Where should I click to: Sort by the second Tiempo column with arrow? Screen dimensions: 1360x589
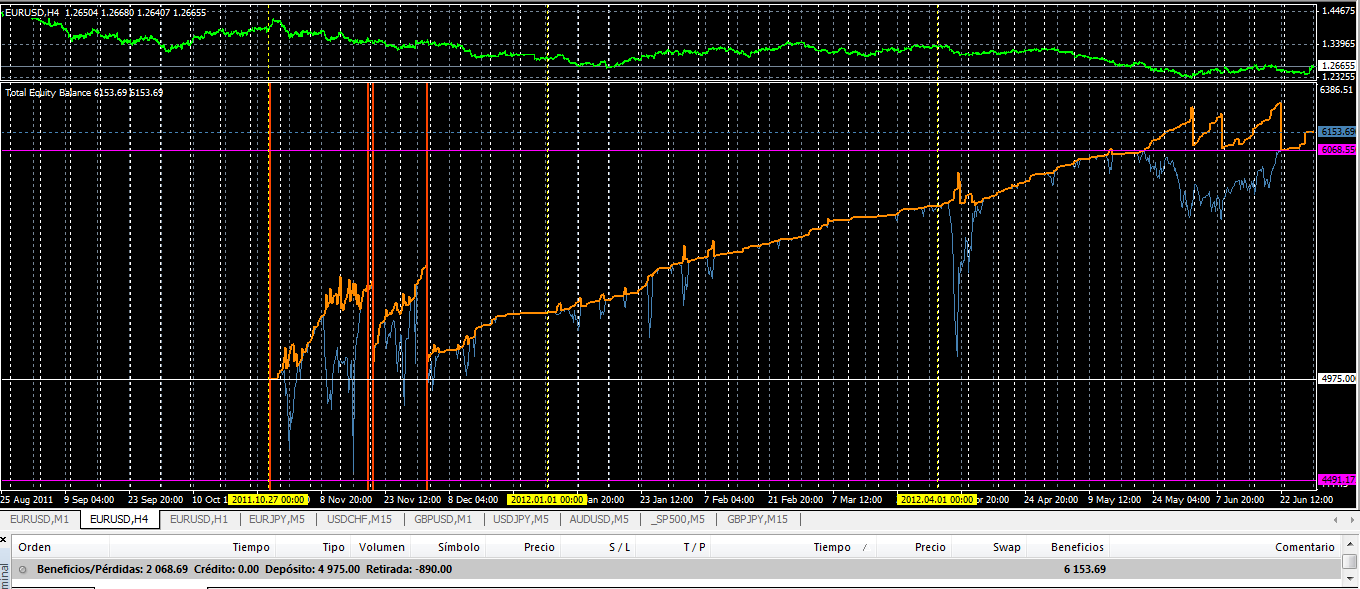[793, 547]
